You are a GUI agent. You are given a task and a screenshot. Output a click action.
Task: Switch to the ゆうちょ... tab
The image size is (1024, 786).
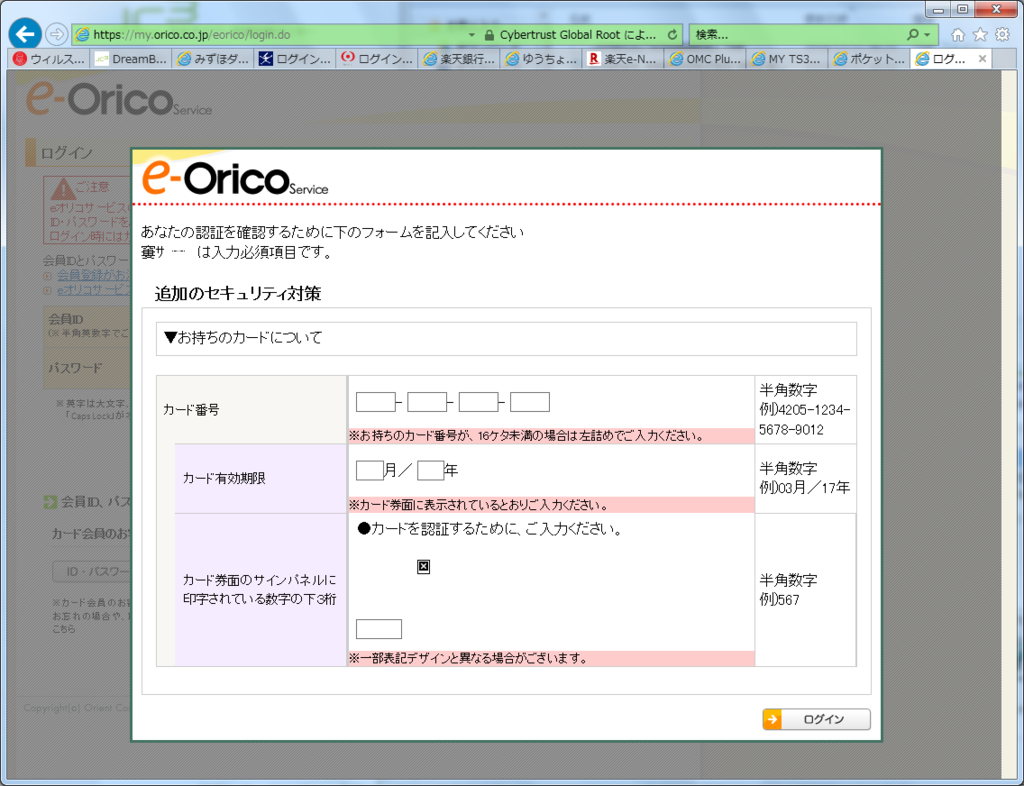point(542,59)
